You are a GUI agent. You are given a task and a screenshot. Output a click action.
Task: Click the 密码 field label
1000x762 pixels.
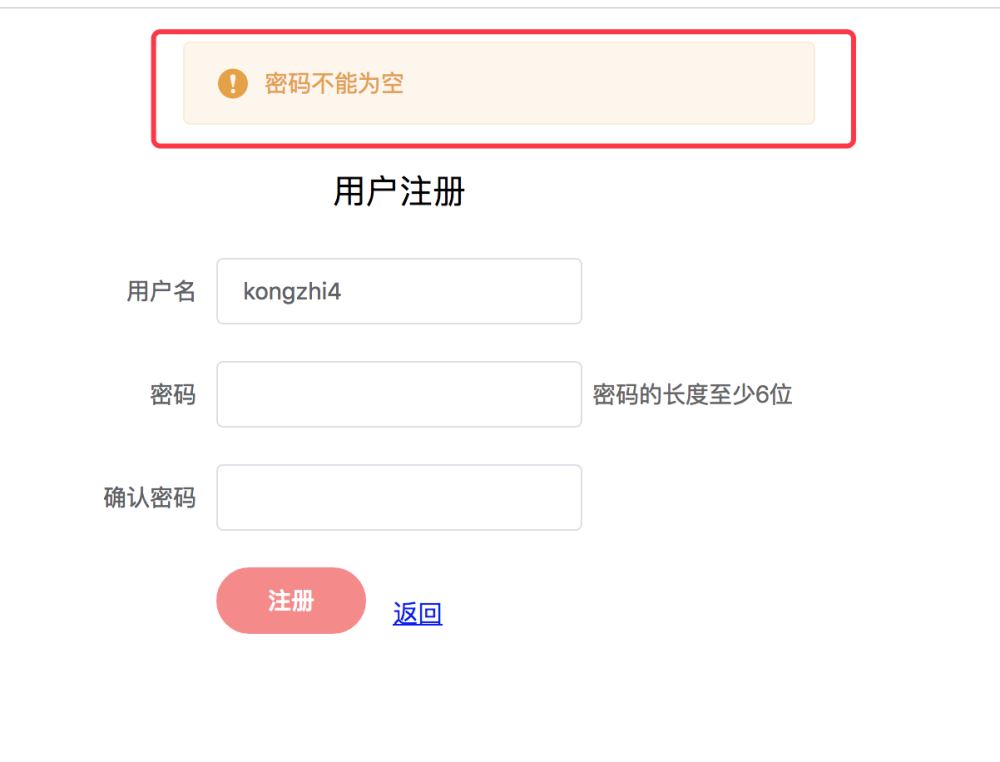pyautogui.click(x=173, y=395)
